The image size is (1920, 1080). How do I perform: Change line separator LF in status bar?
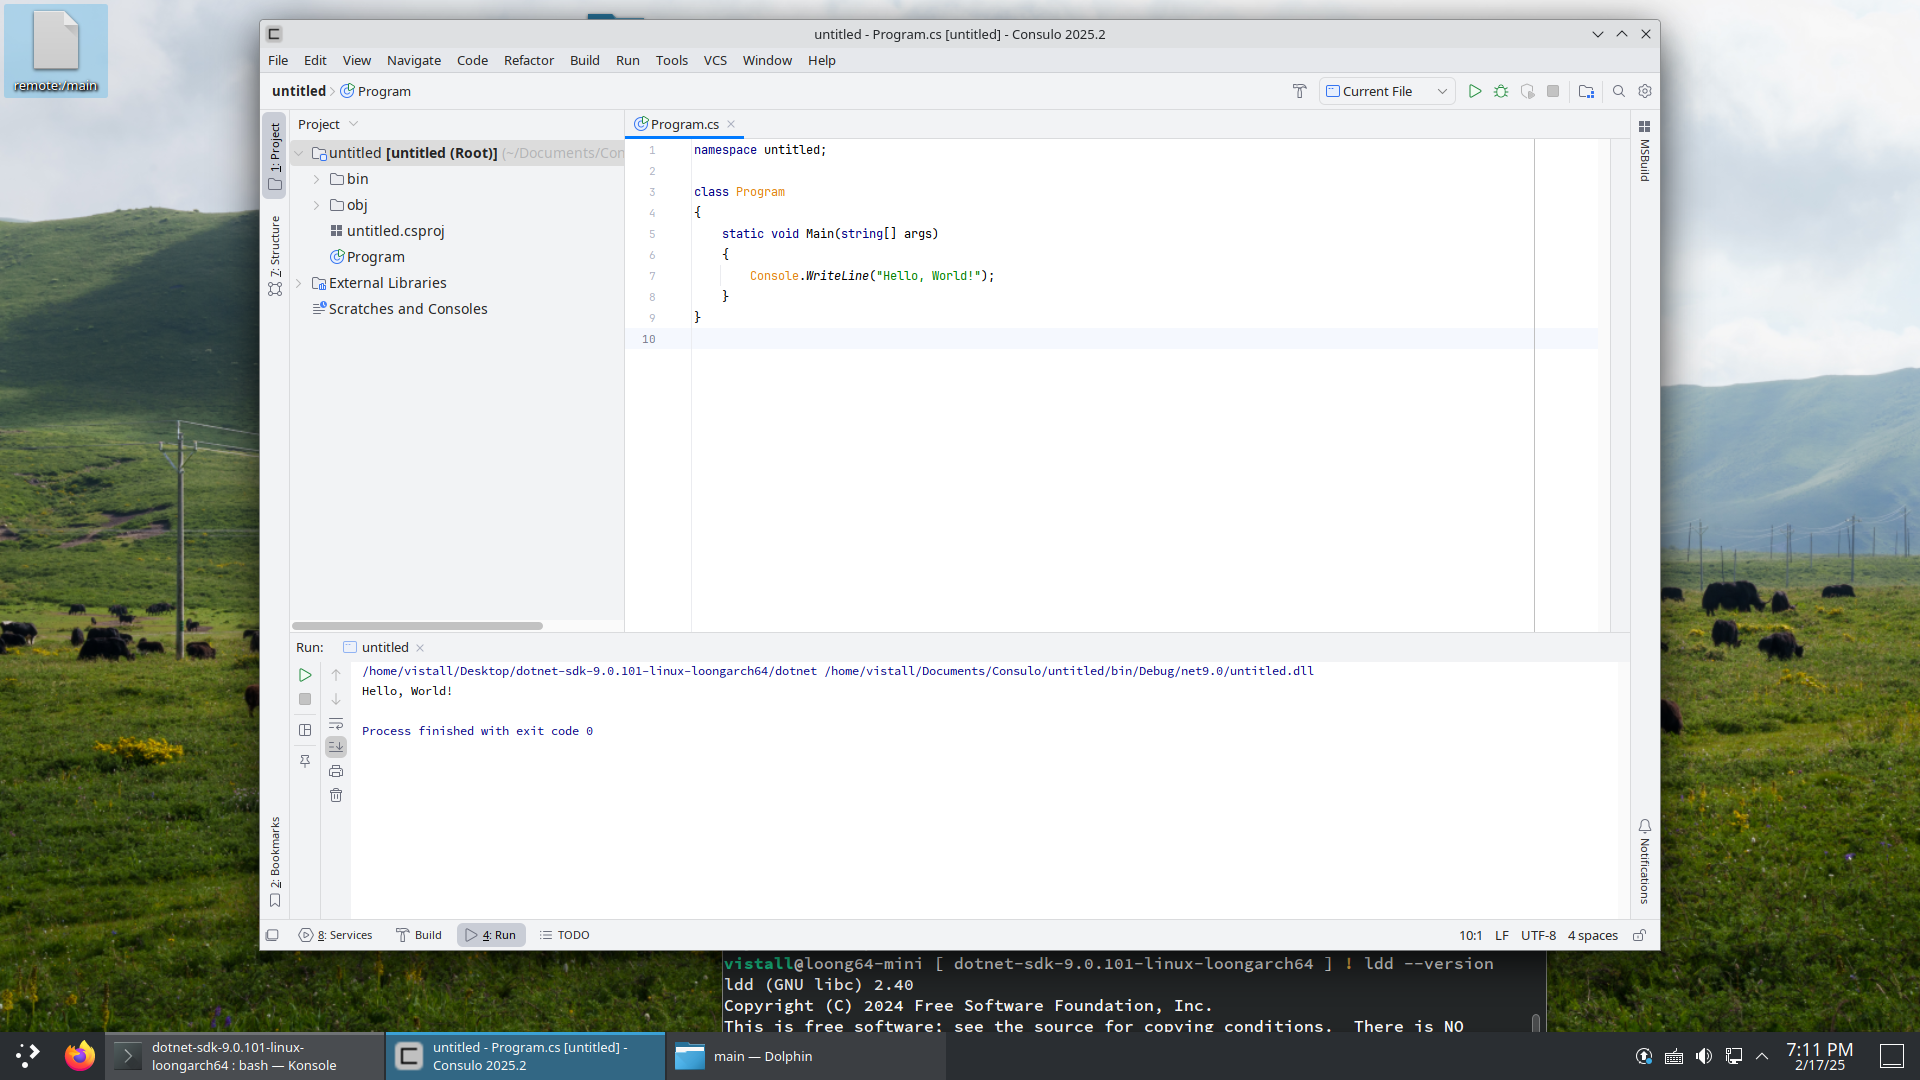(1501, 935)
